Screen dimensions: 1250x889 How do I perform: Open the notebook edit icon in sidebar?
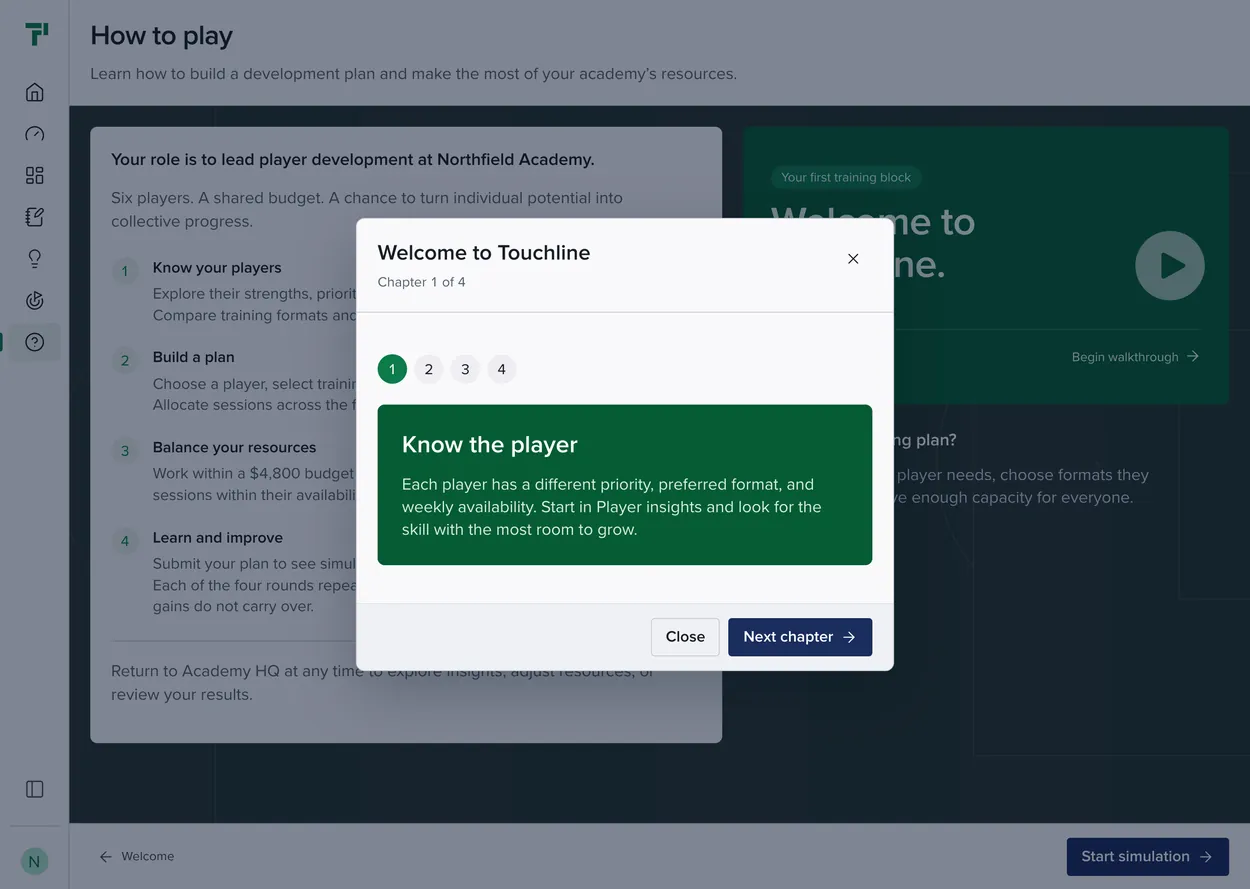[x=35, y=217]
